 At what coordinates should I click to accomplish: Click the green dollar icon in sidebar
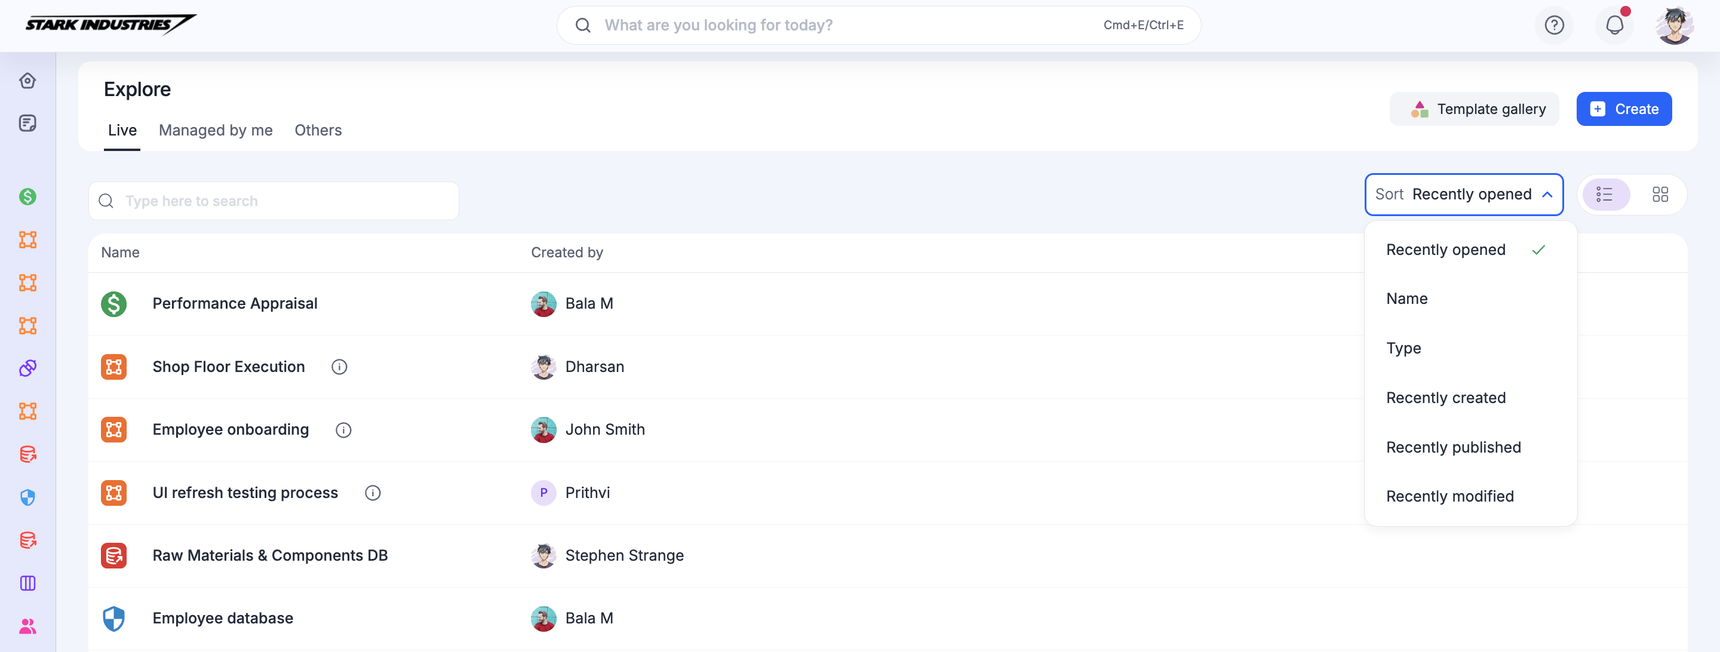coord(28,197)
